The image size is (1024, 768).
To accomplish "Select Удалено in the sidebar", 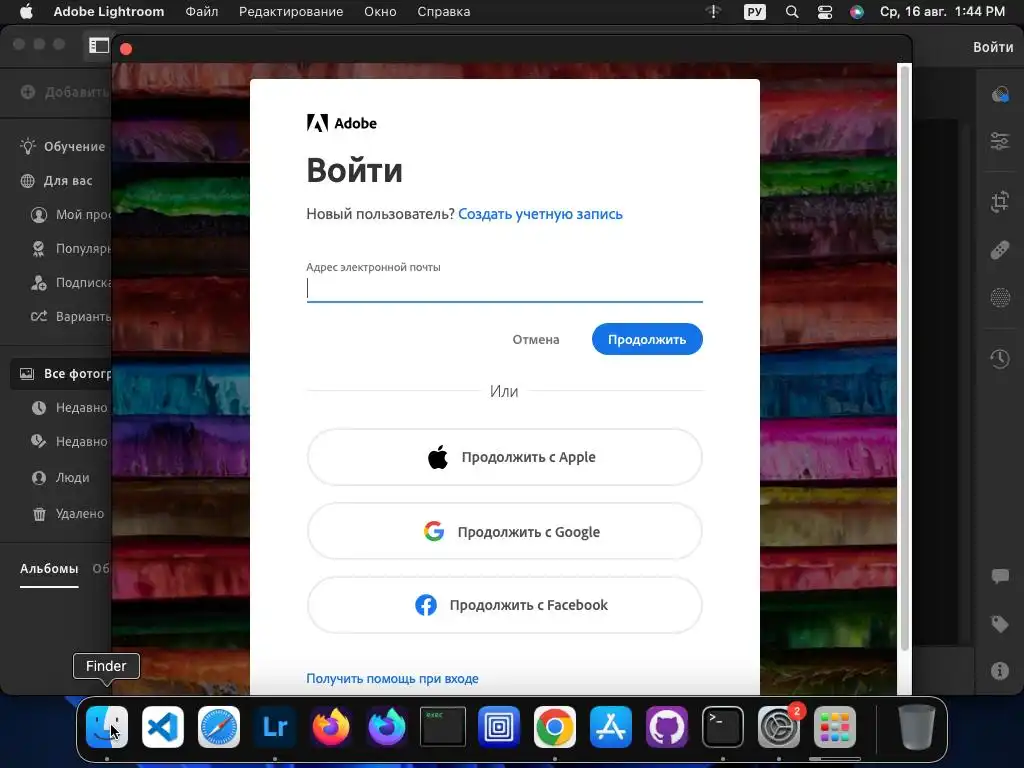I will [68, 513].
